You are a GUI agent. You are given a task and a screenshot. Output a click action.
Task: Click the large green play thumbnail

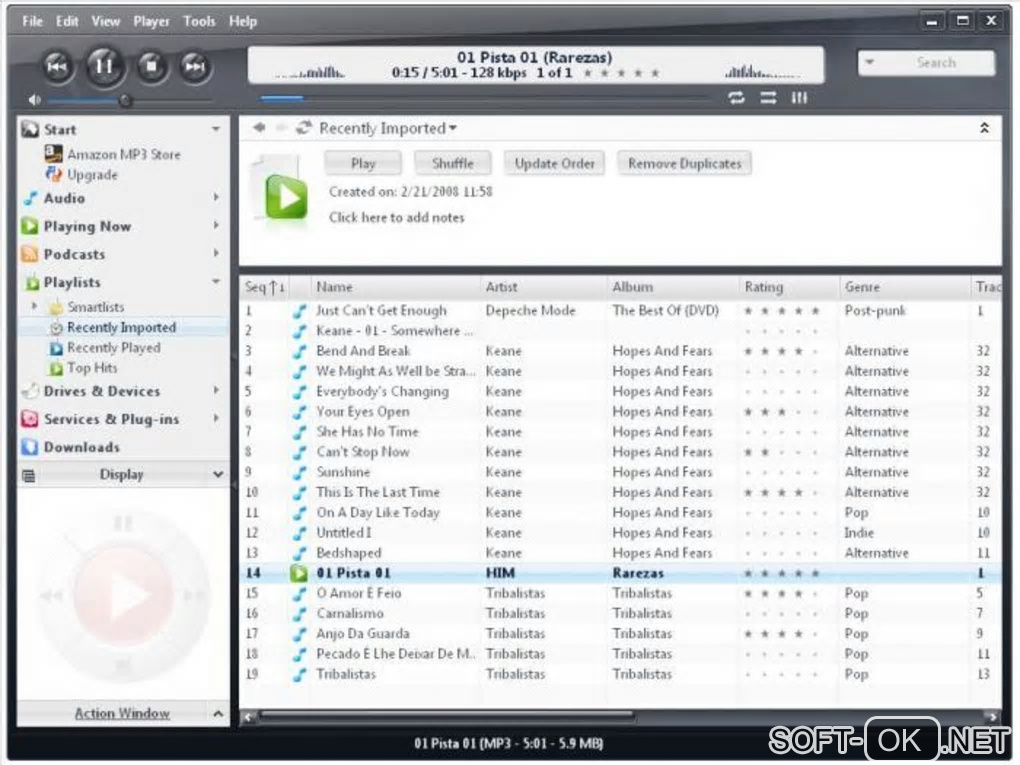[x=286, y=196]
